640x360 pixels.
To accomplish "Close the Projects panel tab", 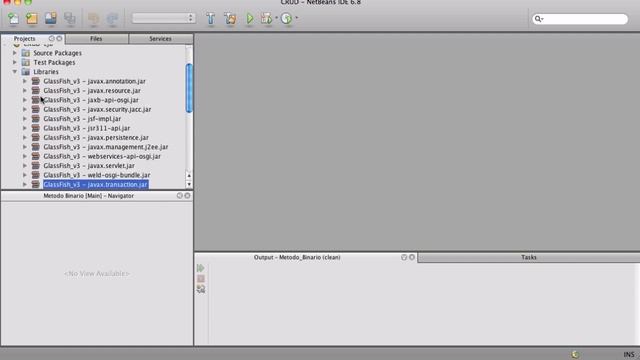I will coord(60,38).
